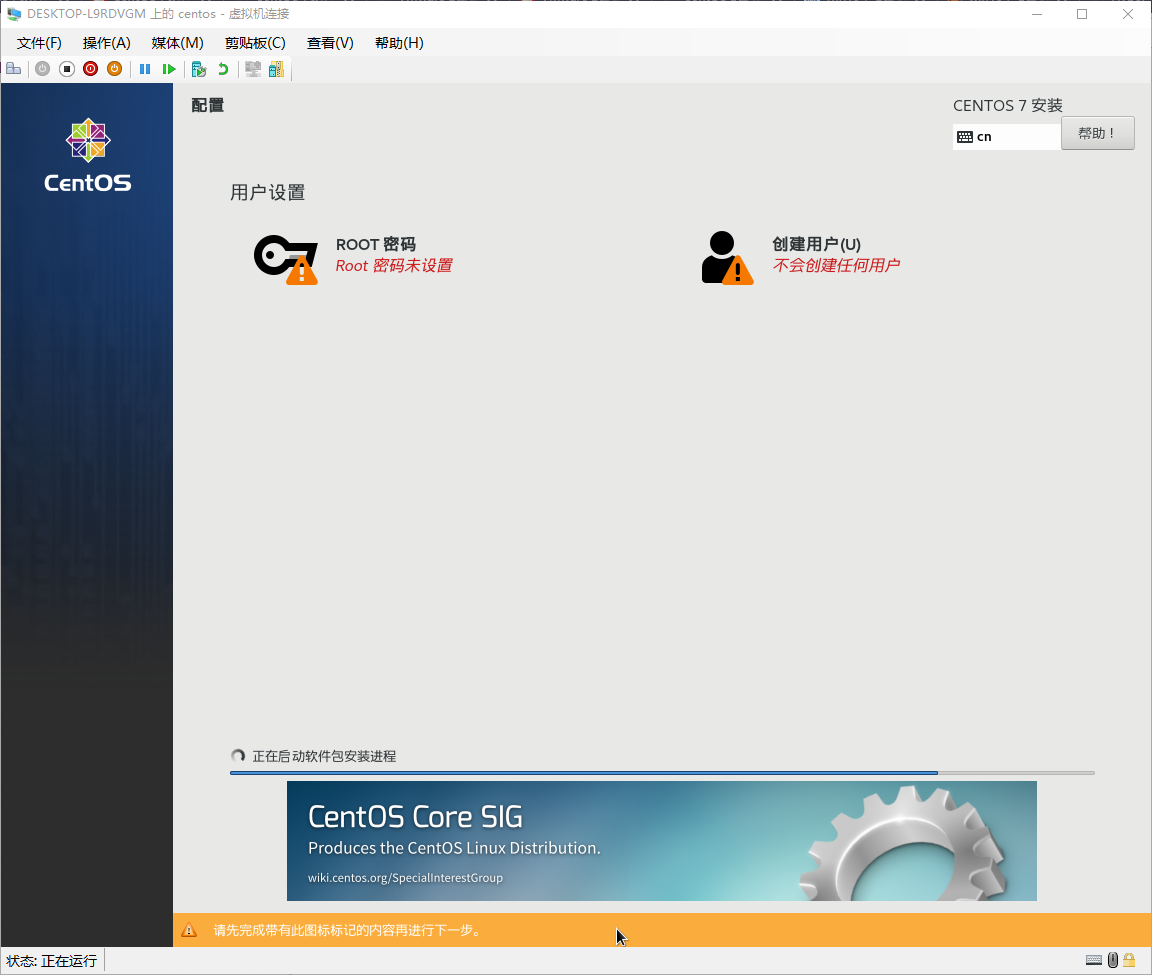Revert the VM with the green arrow icon
Screen dimensions: 1152x975
(223, 69)
